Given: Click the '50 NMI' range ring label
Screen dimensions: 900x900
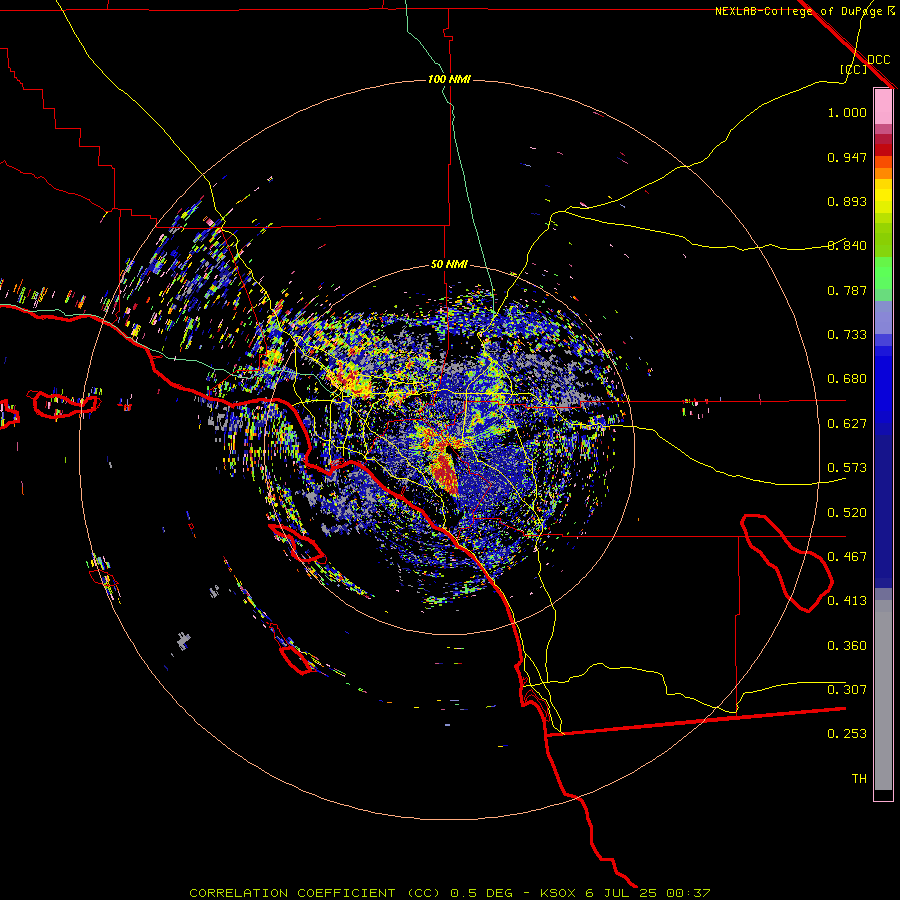Looking at the screenshot, I should tap(449, 264).
